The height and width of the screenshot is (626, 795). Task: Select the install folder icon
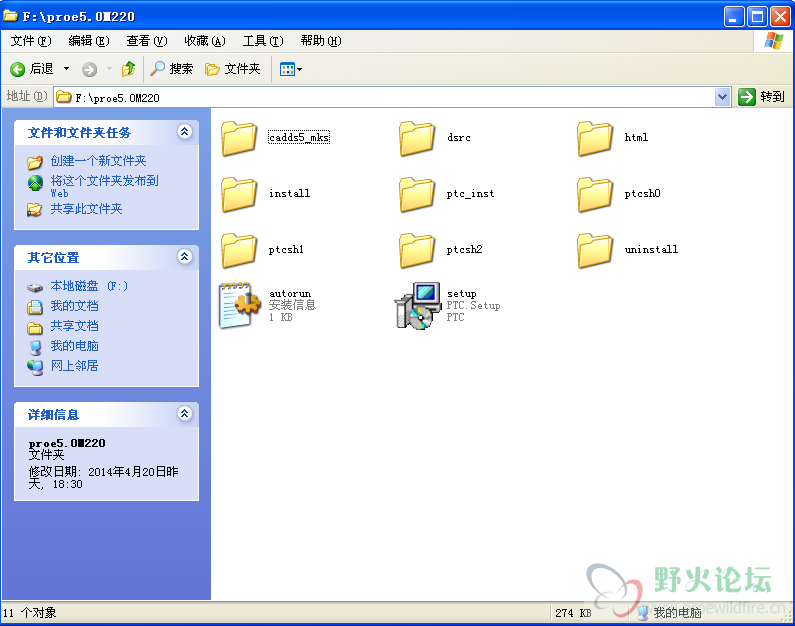(x=239, y=194)
